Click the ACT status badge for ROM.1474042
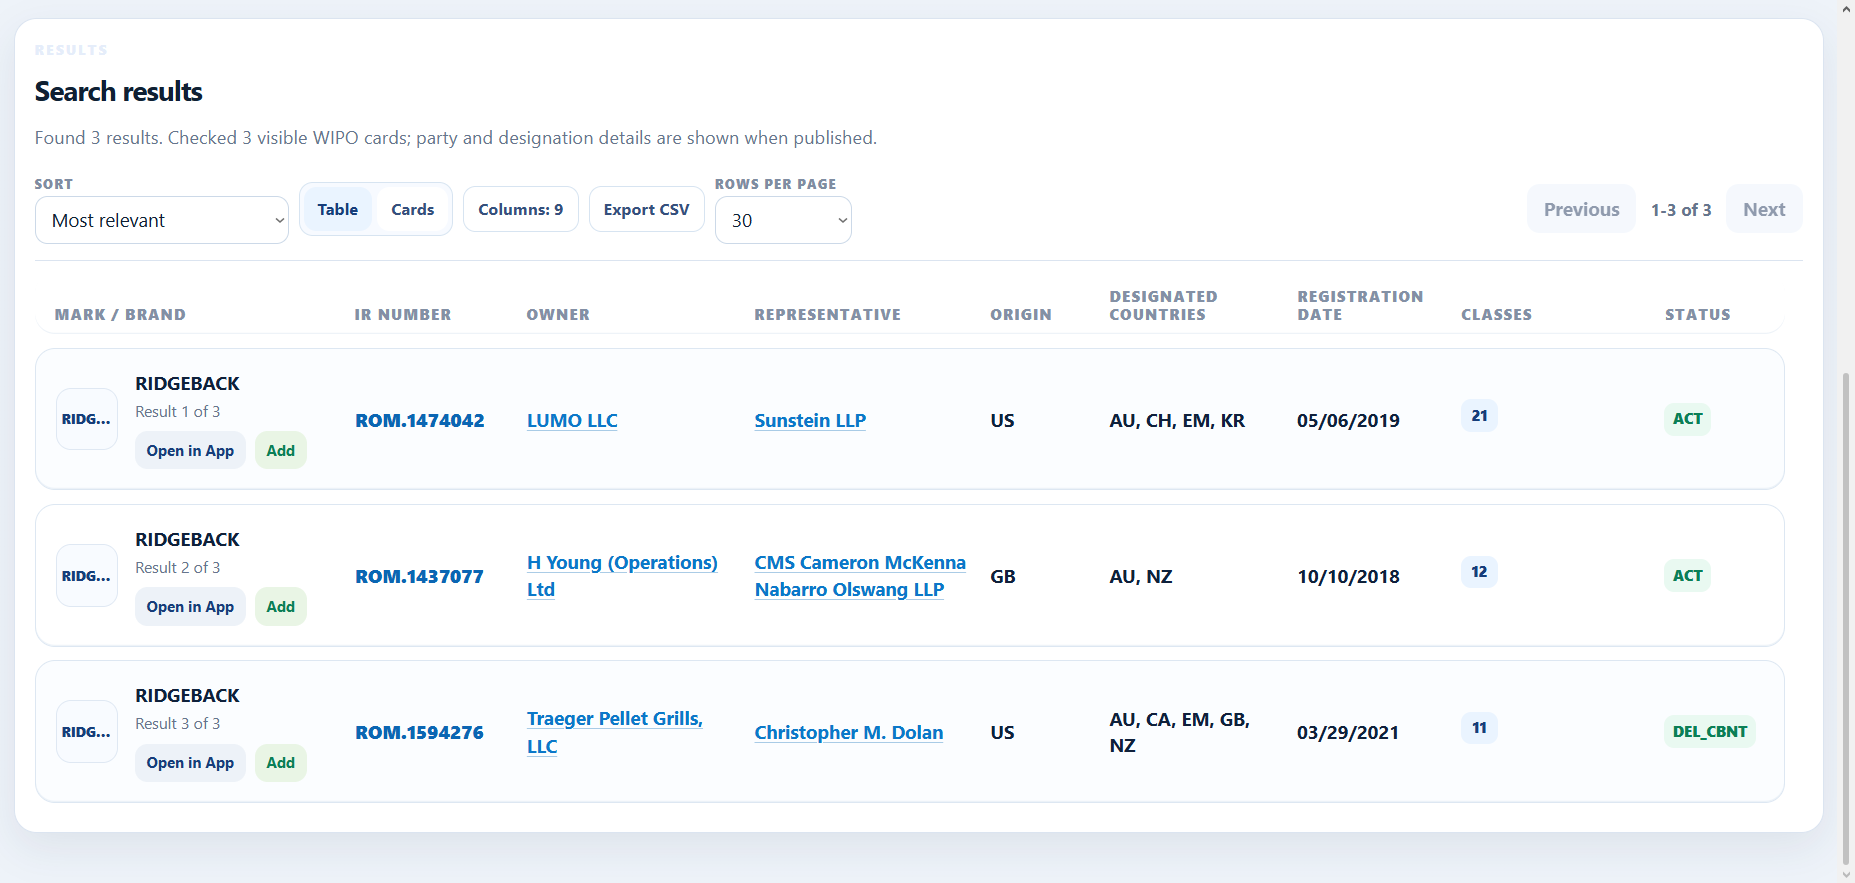This screenshot has height=883, width=1855. (1687, 419)
